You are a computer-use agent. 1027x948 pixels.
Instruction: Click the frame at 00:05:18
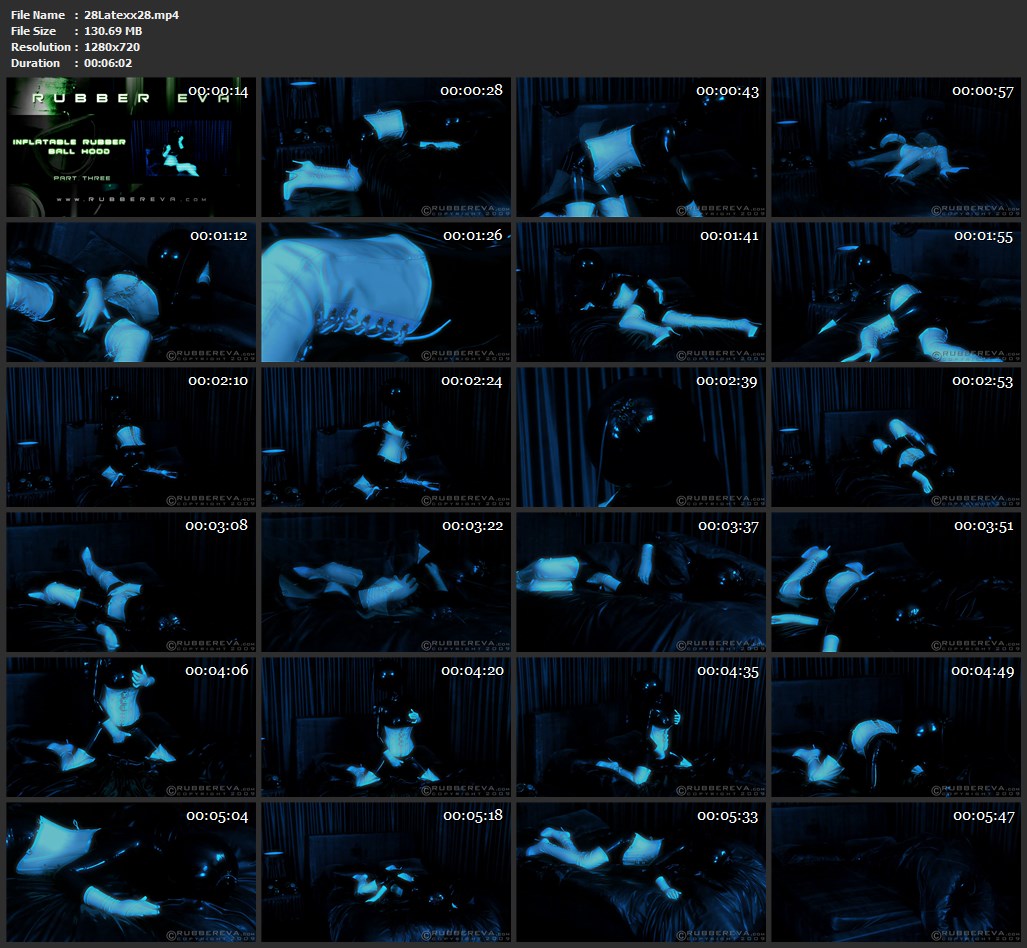(x=386, y=873)
